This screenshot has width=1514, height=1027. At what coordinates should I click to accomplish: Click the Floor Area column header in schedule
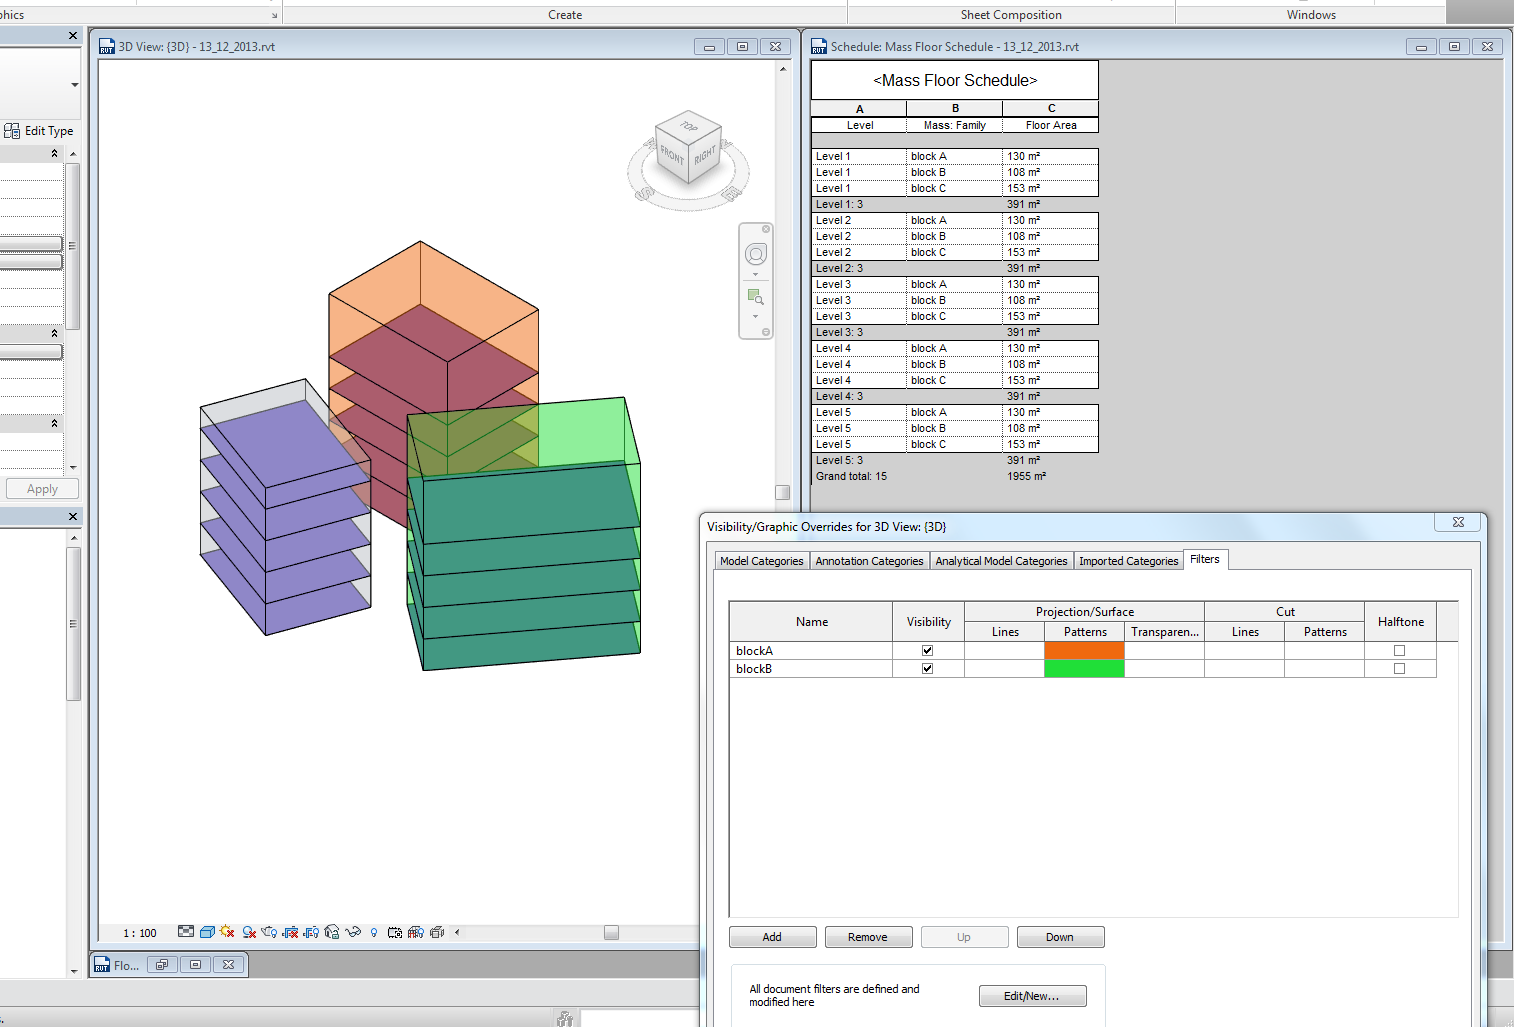coord(1051,125)
